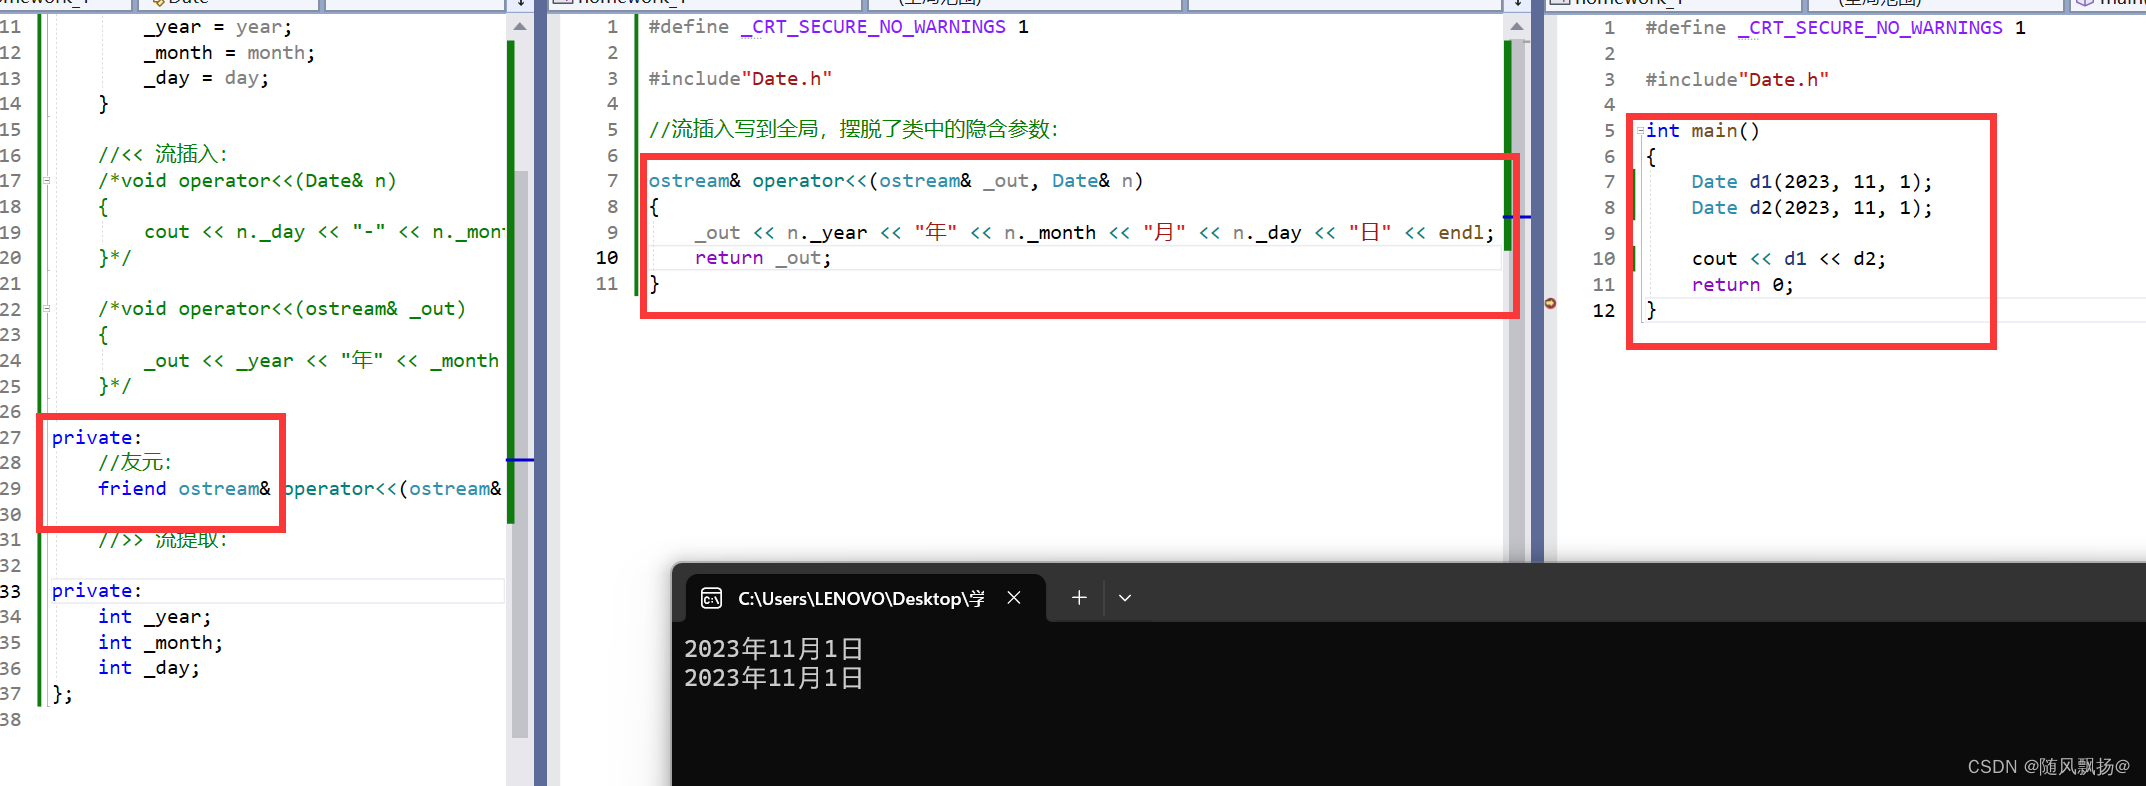Click the '#include"Date.h"' line in middle pane
This screenshot has width=2146, height=786.
tap(740, 79)
